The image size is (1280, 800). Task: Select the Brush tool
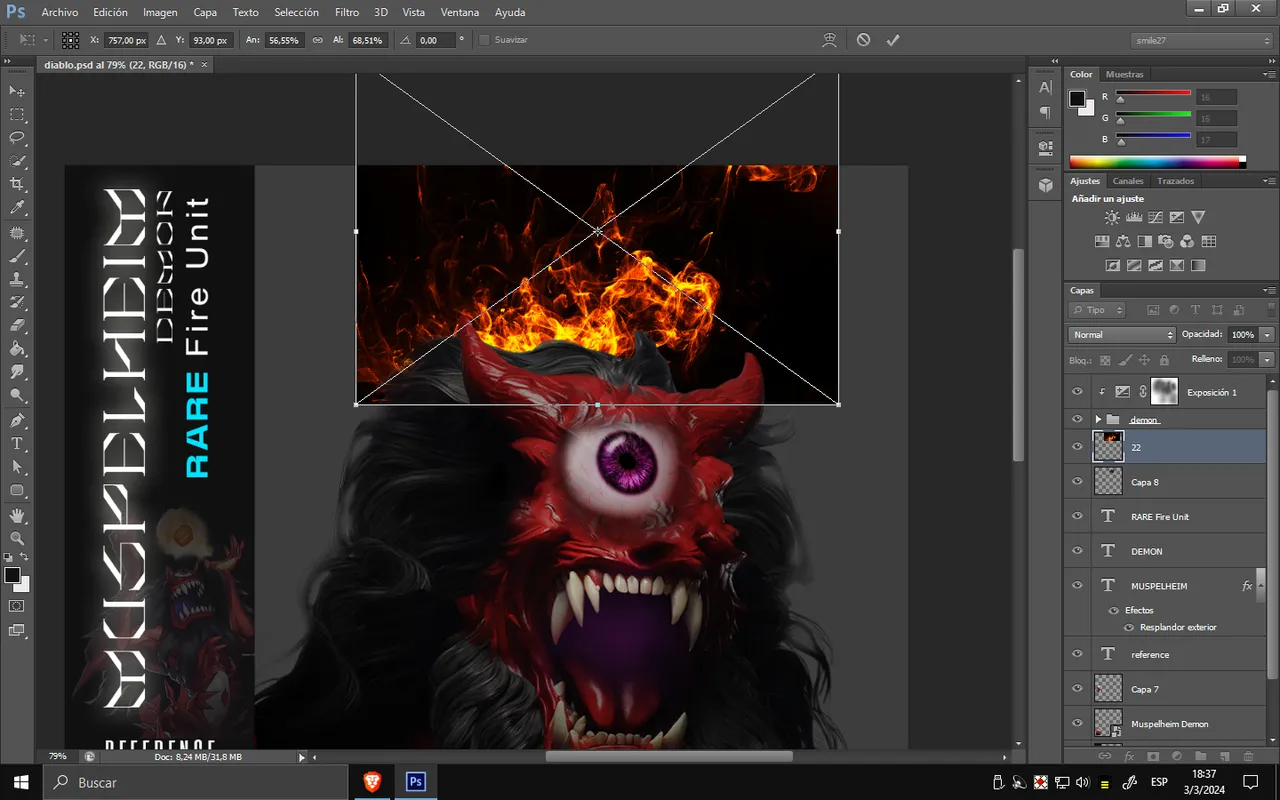[x=17, y=256]
